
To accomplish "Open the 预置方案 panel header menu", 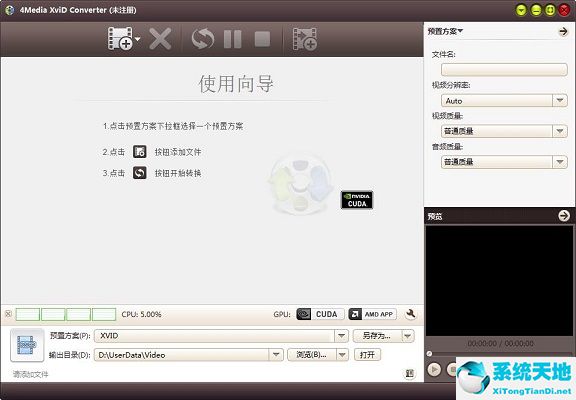I will tap(445, 32).
